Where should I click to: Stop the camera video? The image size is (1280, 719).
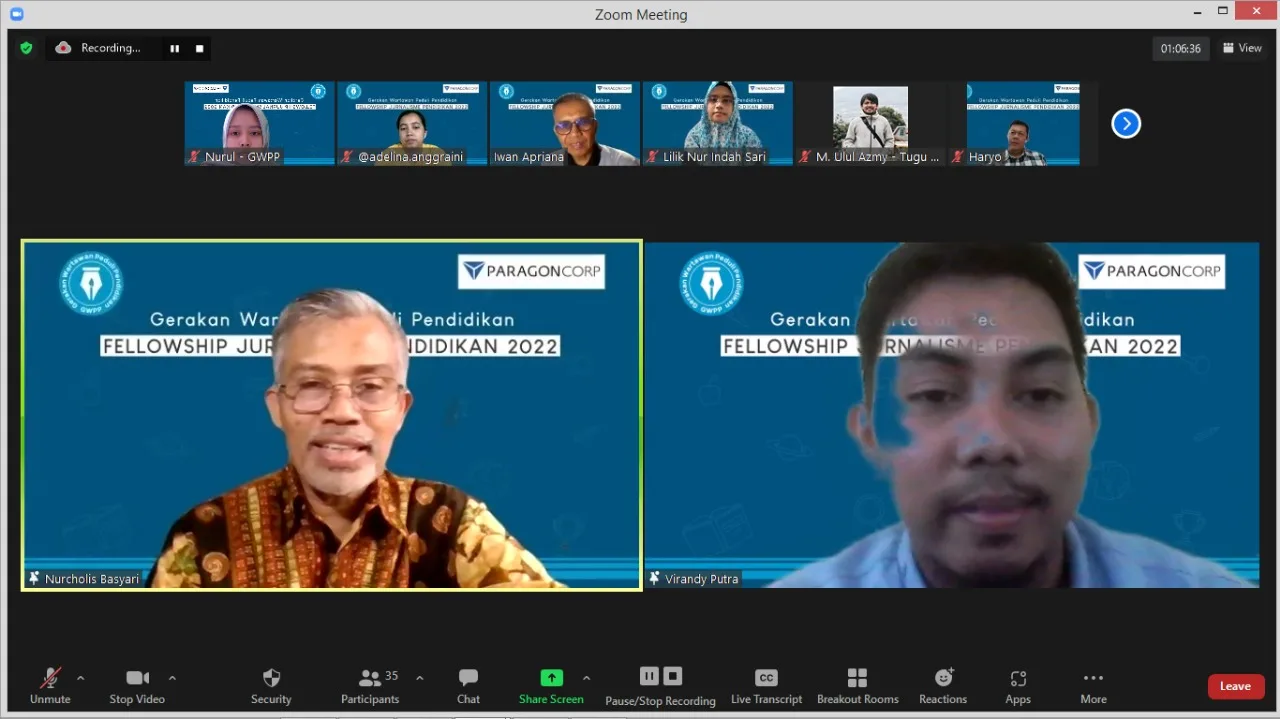137,686
